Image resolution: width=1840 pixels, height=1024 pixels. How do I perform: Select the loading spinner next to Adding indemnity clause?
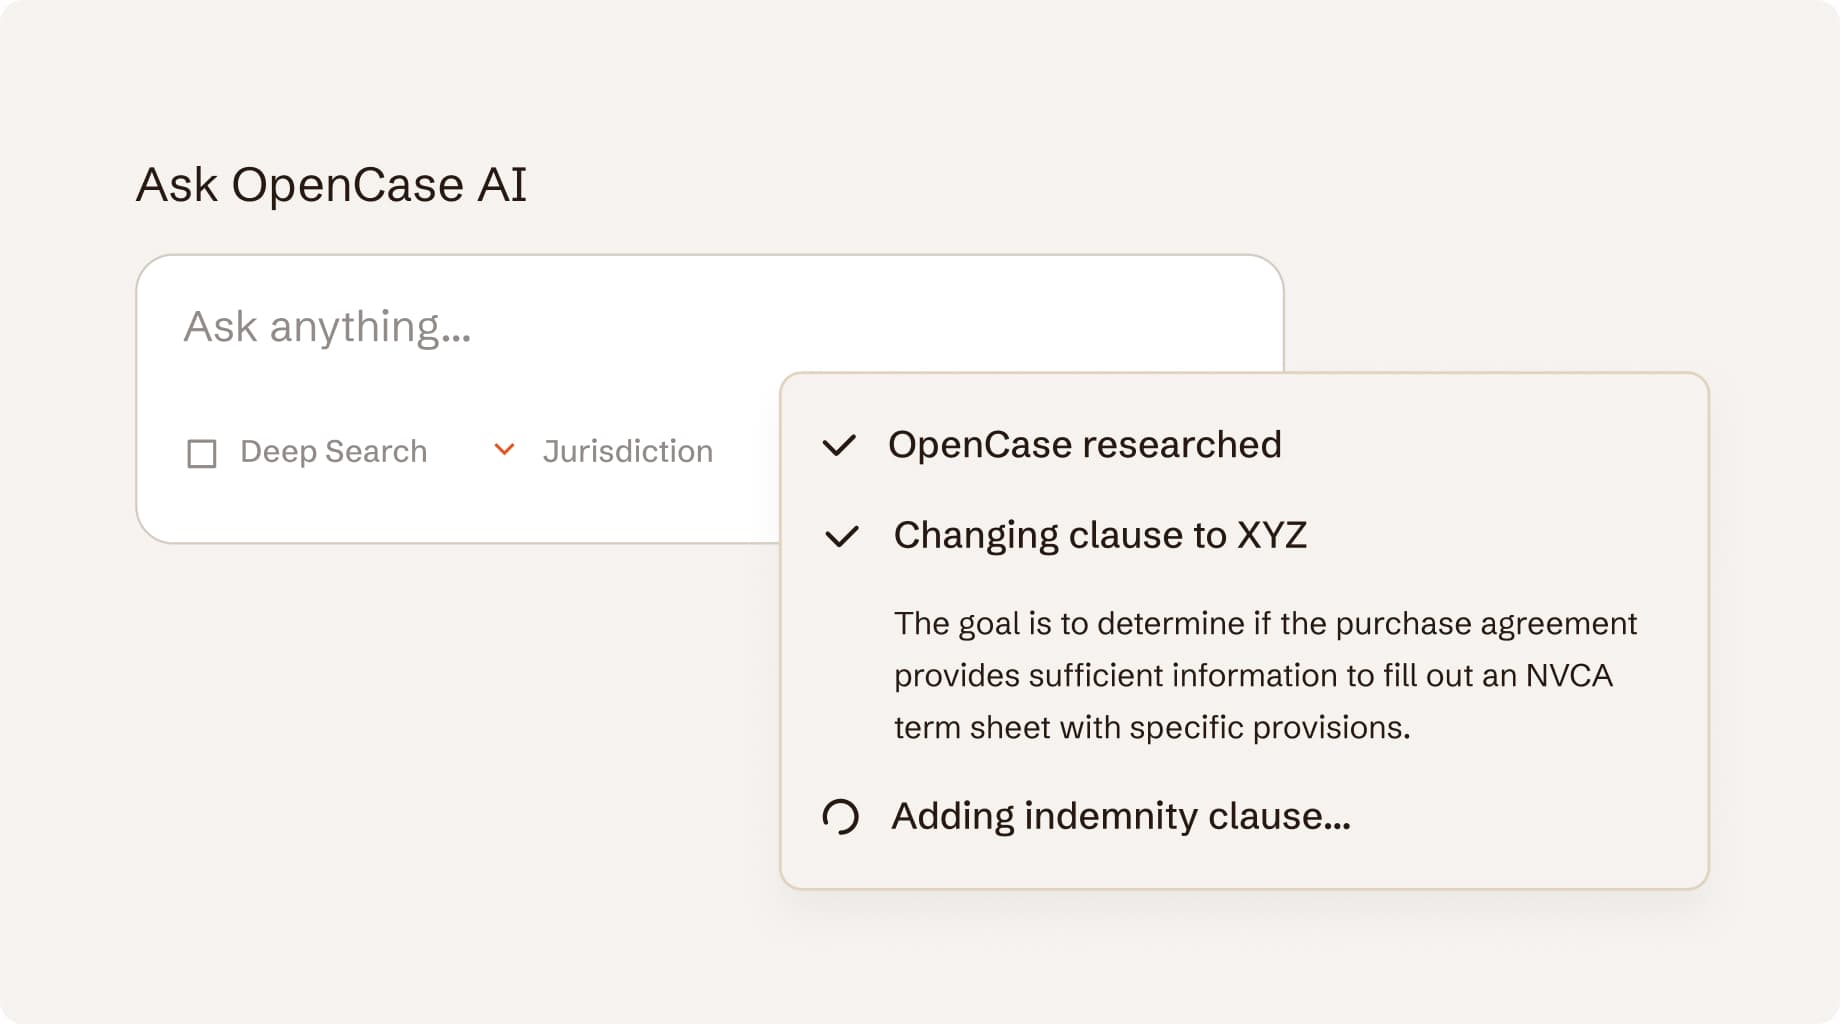point(840,817)
